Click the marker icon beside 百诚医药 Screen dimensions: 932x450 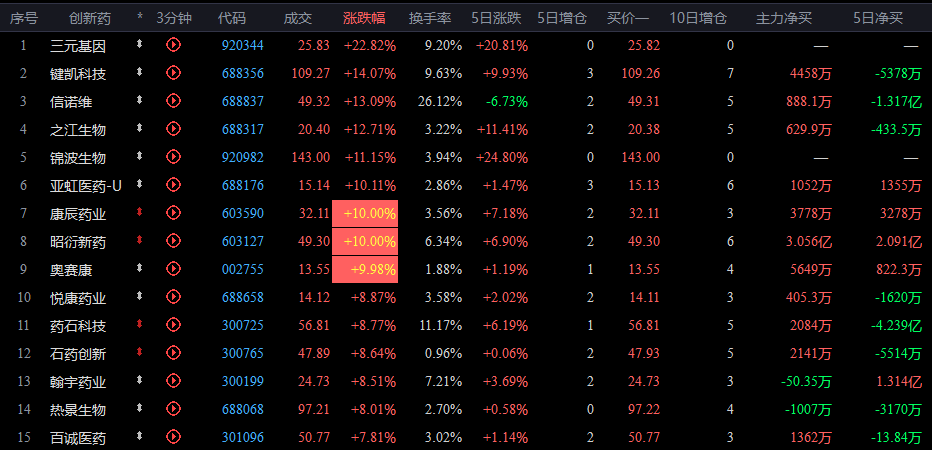(x=140, y=436)
